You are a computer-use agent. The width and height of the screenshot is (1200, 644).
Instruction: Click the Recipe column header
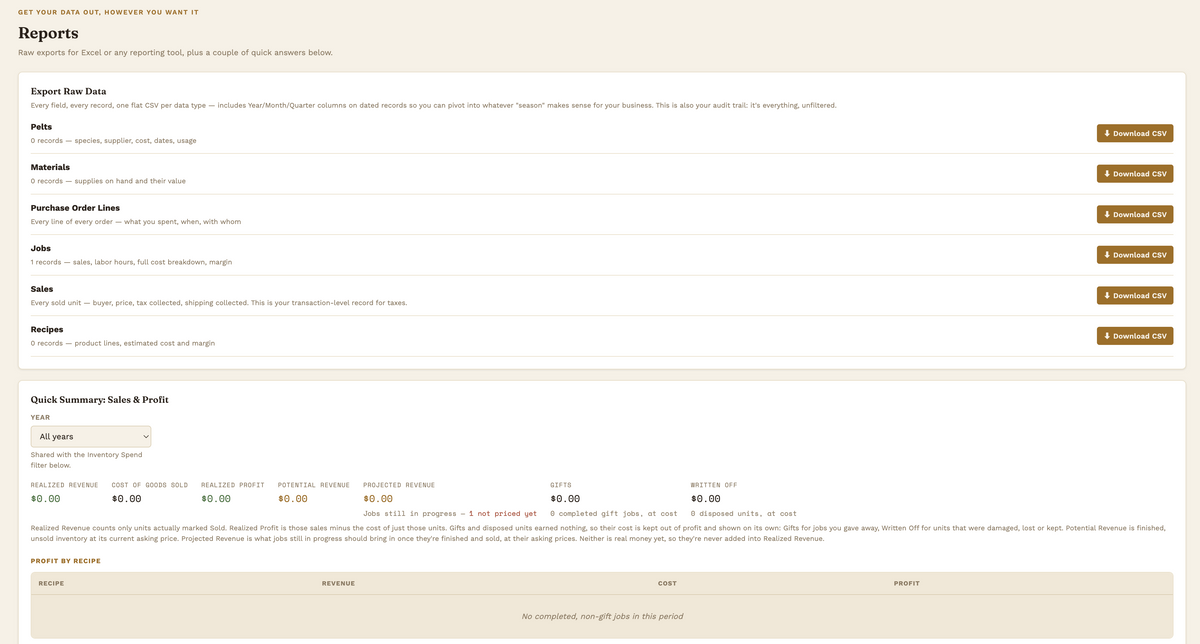pyautogui.click(x=51, y=583)
